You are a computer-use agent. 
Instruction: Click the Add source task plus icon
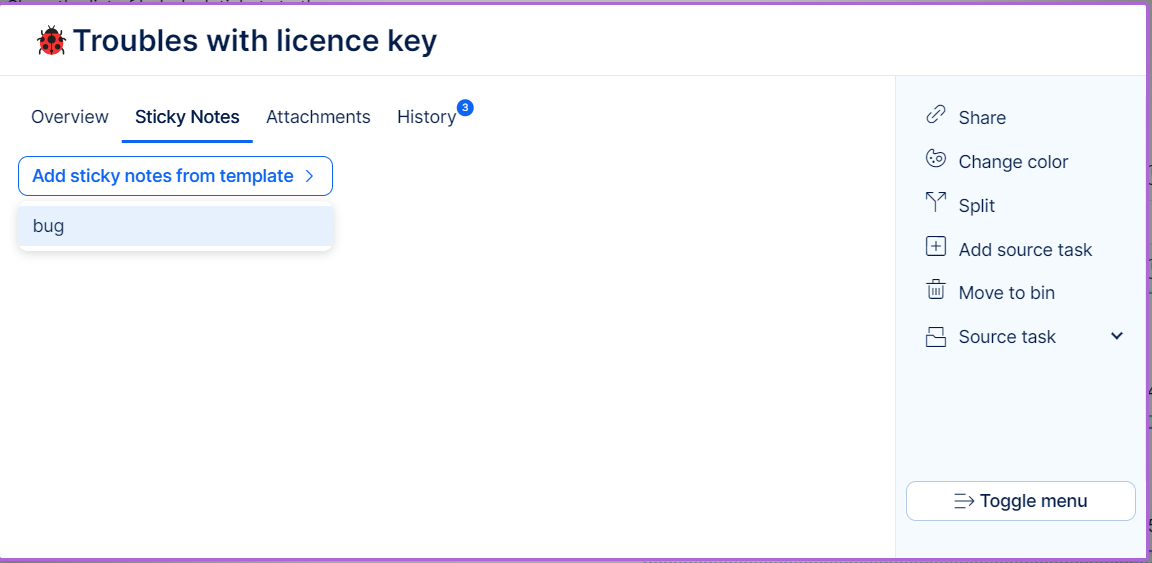936,247
